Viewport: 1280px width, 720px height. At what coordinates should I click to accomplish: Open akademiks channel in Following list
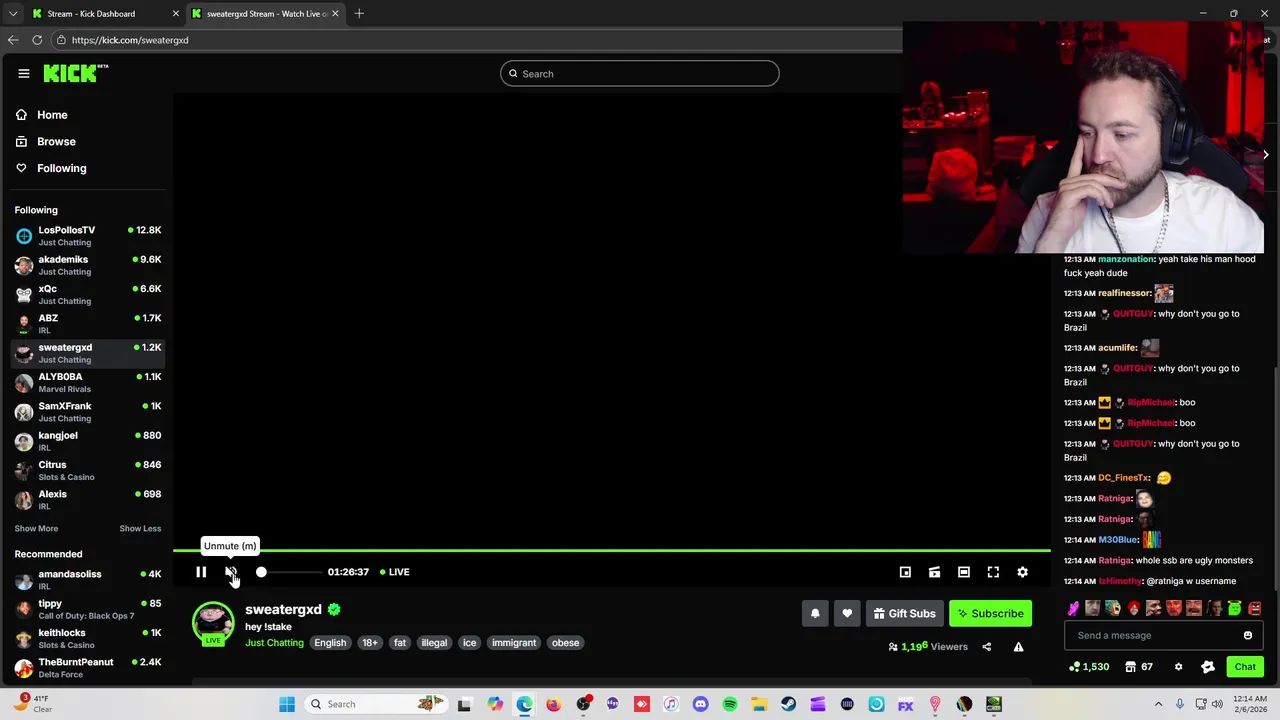tap(88, 265)
